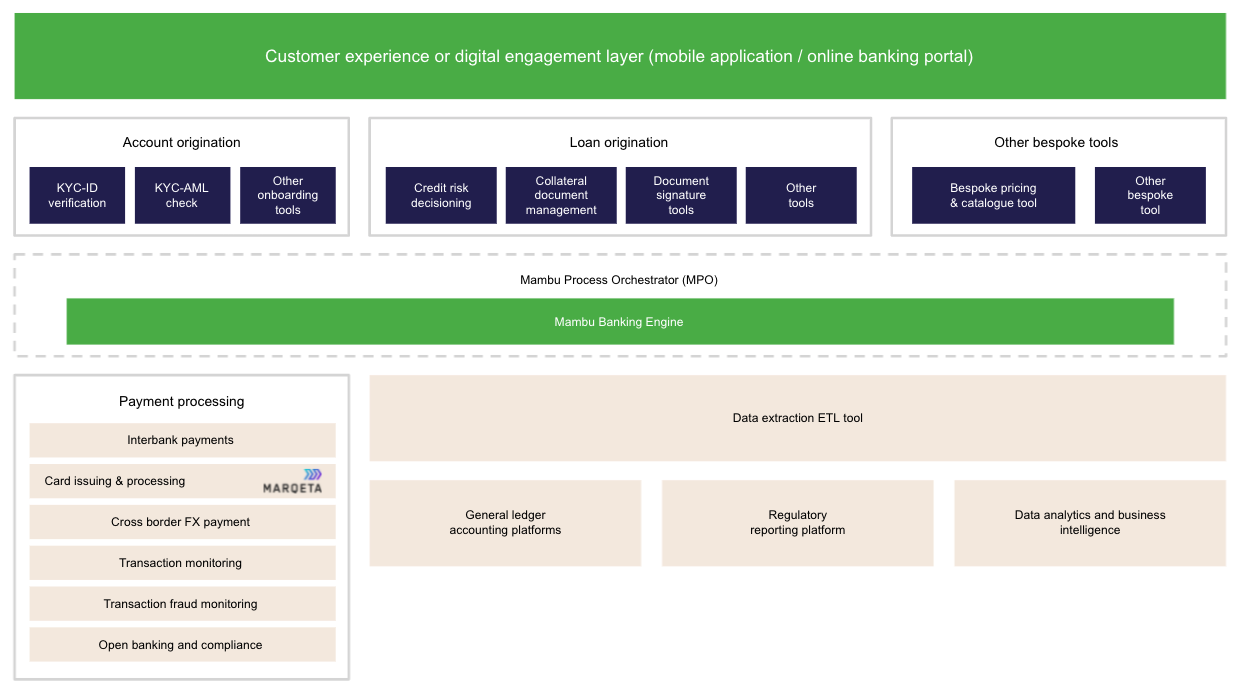Viewport: 1238px width, 694px height.
Task: Open Open banking and compliance row
Action: [x=182, y=645]
